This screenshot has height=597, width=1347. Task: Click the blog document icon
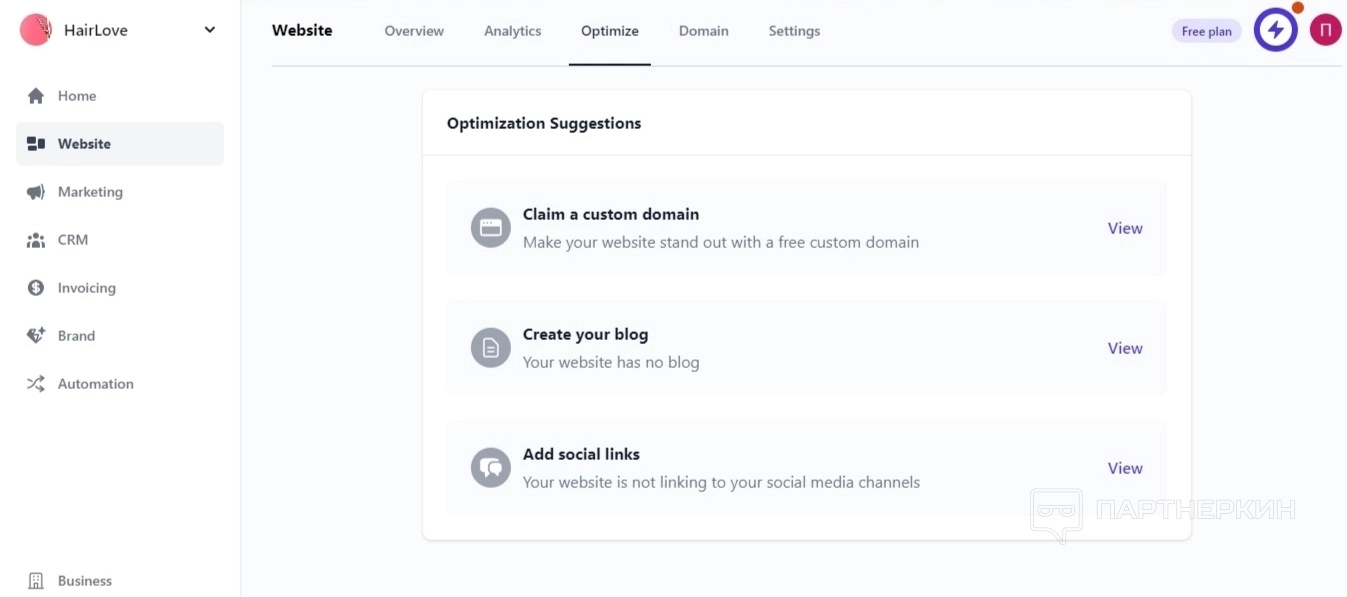[x=491, y=348]
